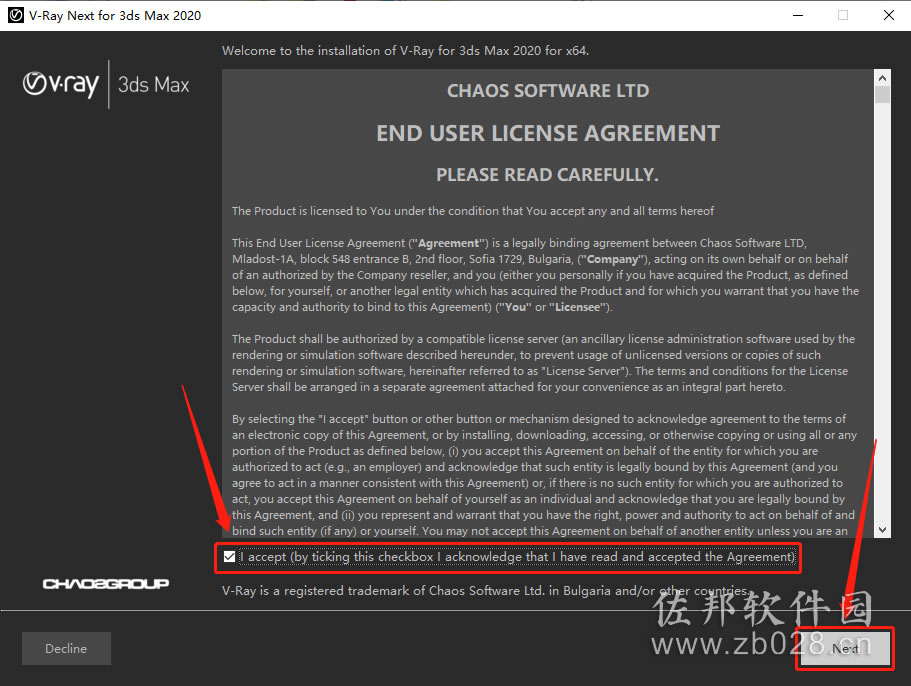Minimize the installer window
Image resolution: width=911 pixels, height=686 pixels.
798,16
